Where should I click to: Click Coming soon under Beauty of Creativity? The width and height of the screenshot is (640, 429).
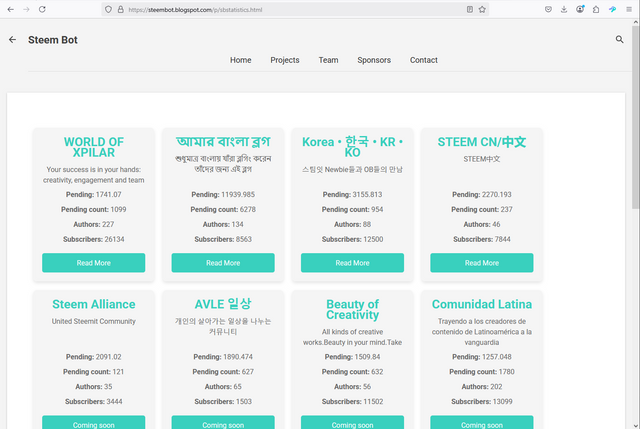(352, 422)
